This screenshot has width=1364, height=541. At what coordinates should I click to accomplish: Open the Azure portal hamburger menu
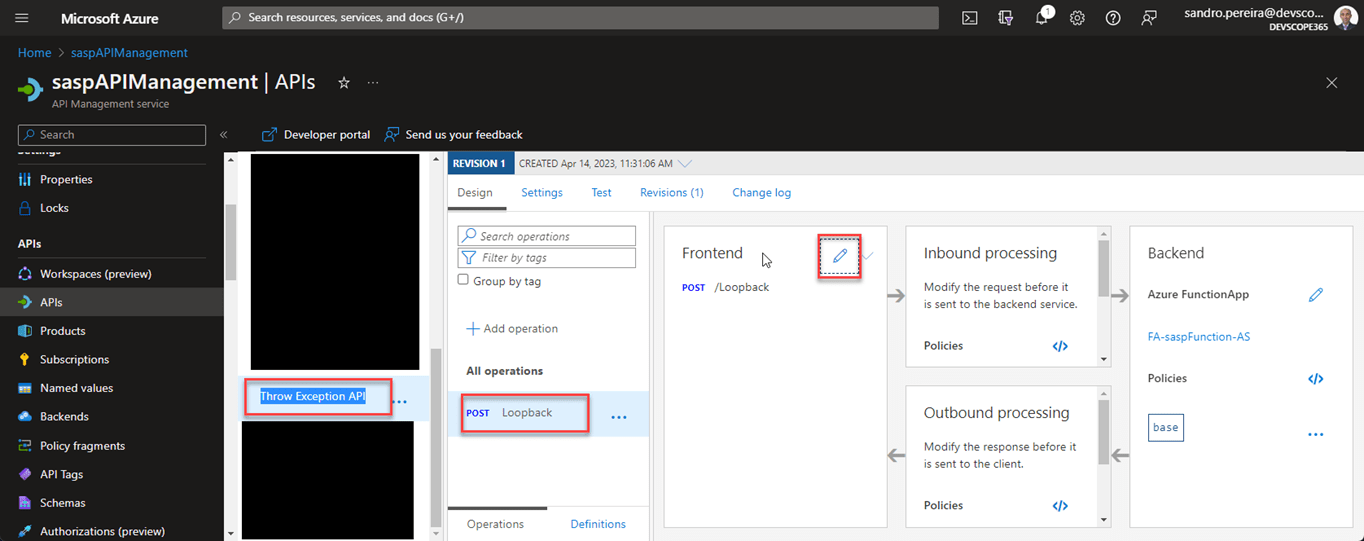(x=22, y=18)
